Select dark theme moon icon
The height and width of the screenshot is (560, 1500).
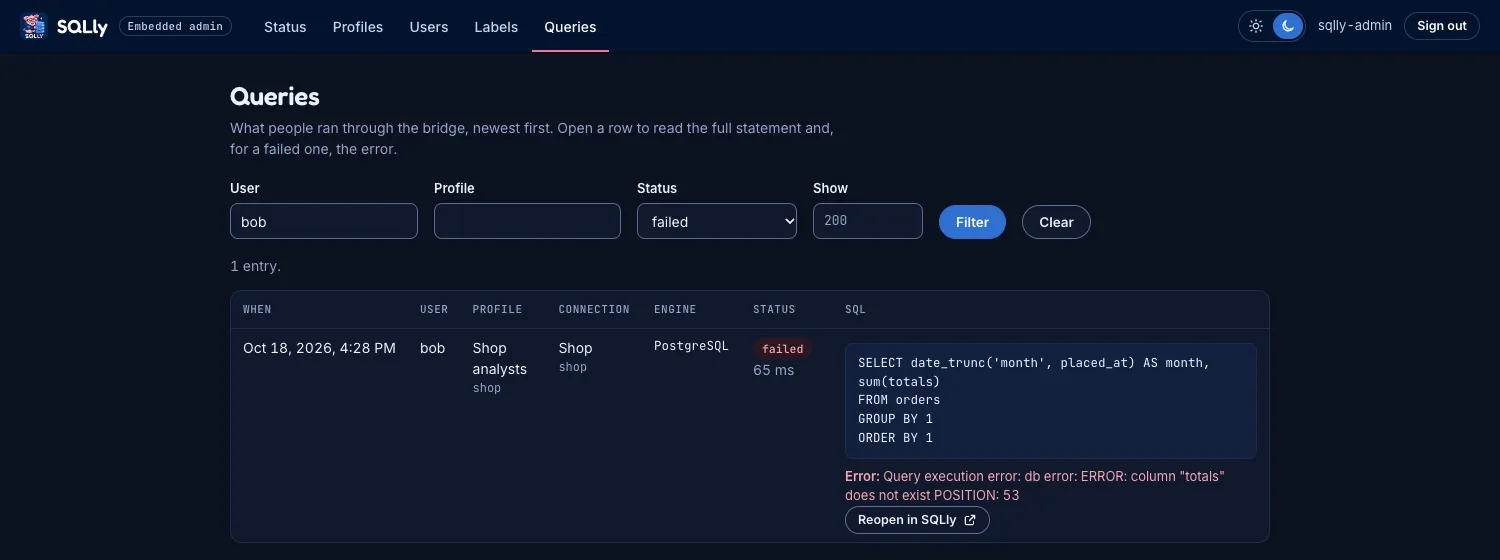coord(1288,26)
